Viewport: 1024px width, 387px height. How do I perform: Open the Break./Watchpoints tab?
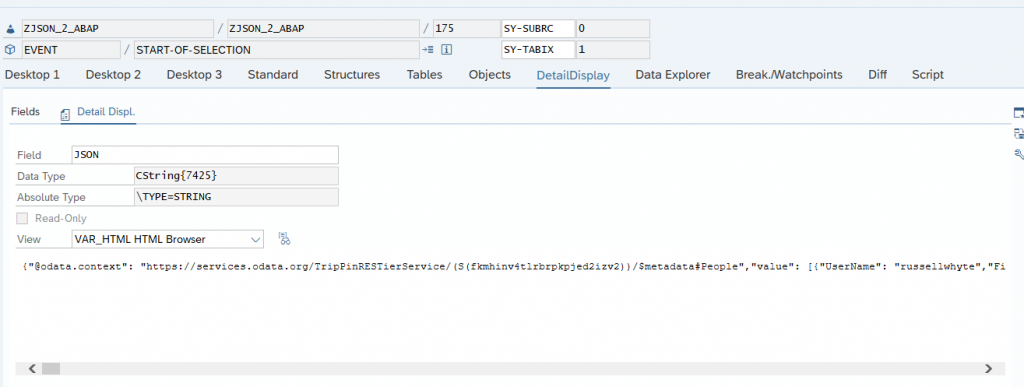point(789,74)
